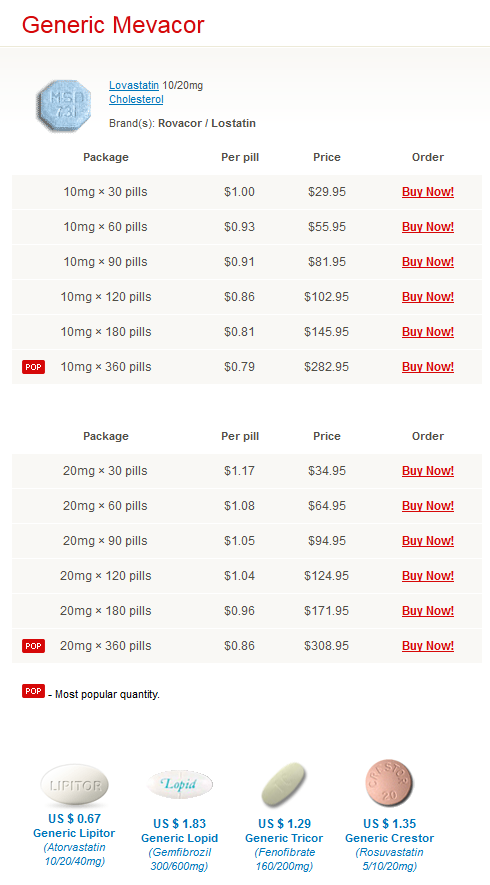Click the blue Lovastatin pill image

tap(63, 106)
